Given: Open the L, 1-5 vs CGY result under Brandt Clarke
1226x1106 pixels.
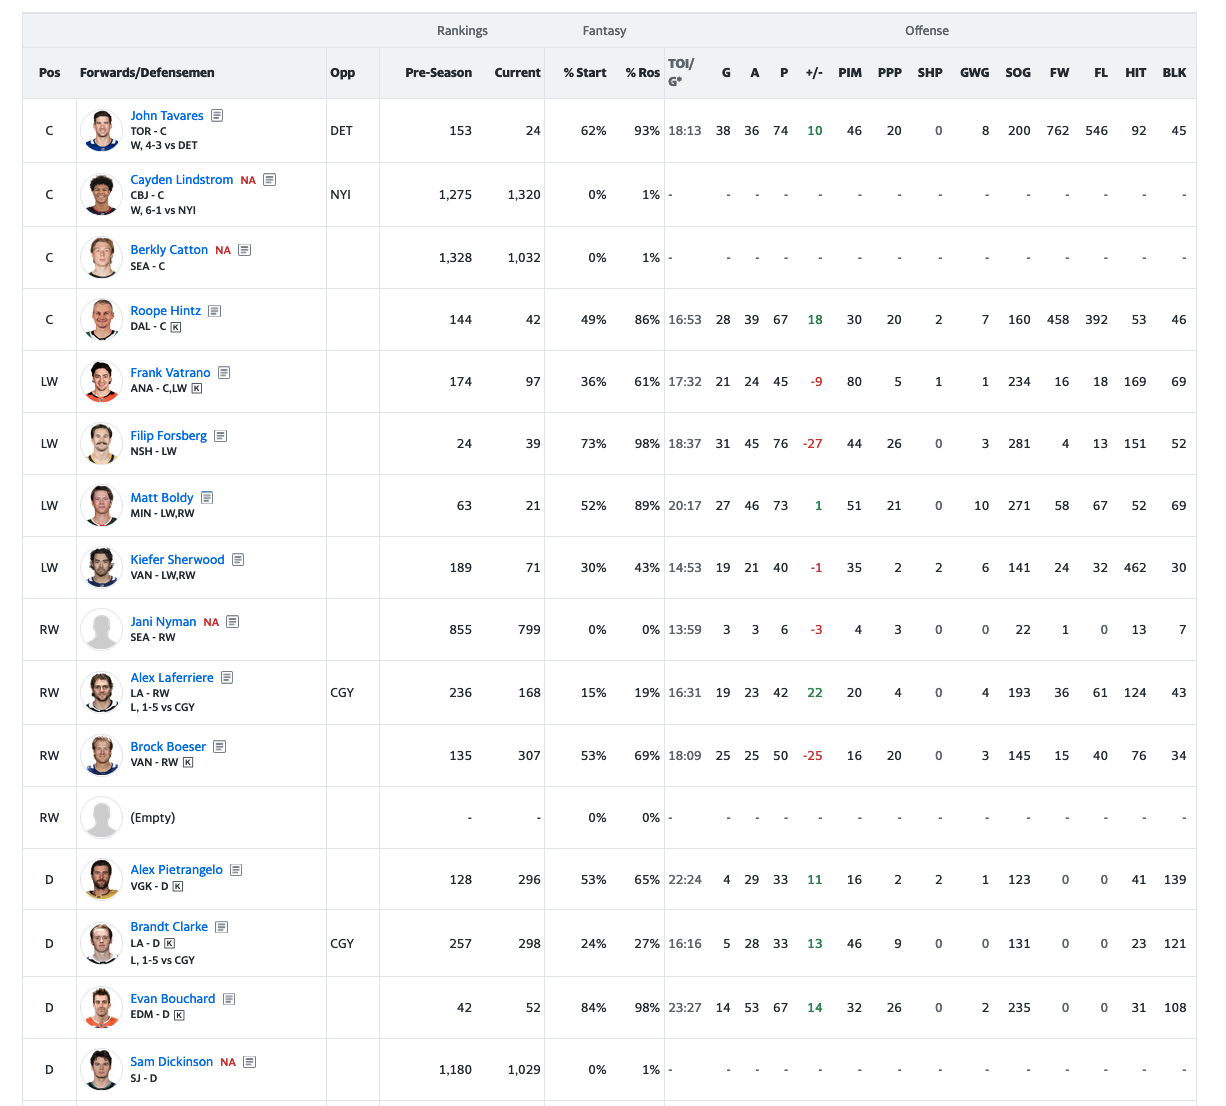Looking at the screenshot, I should [x=163, y=960].
